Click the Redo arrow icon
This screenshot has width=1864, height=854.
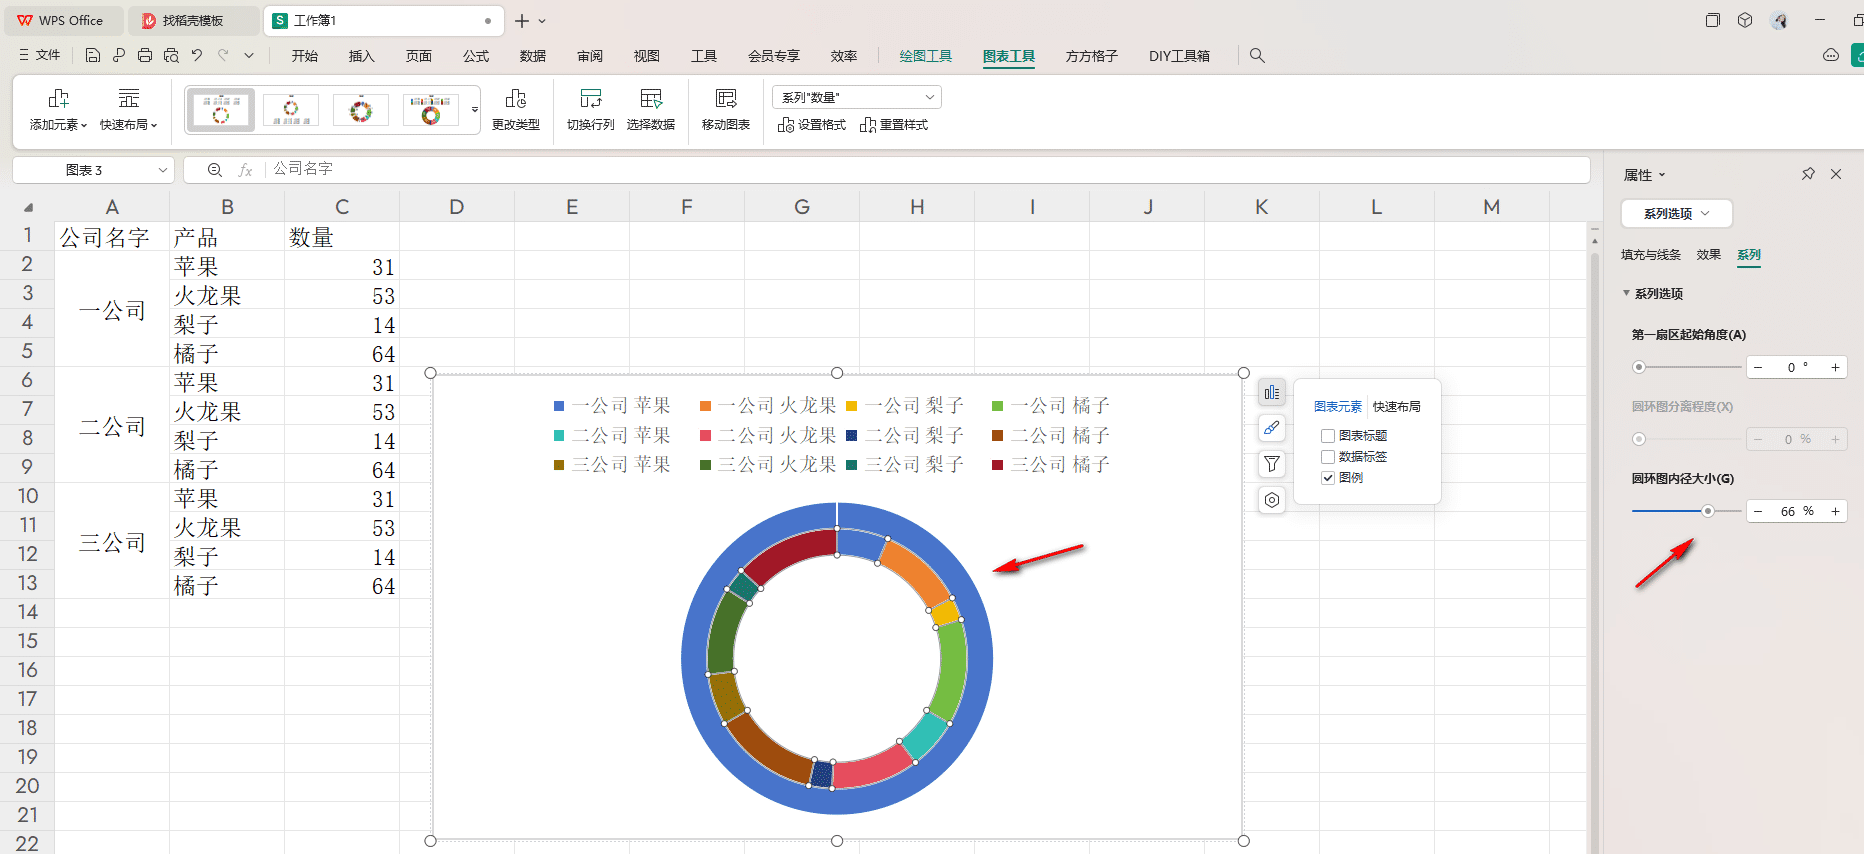(x=223, y=56)
